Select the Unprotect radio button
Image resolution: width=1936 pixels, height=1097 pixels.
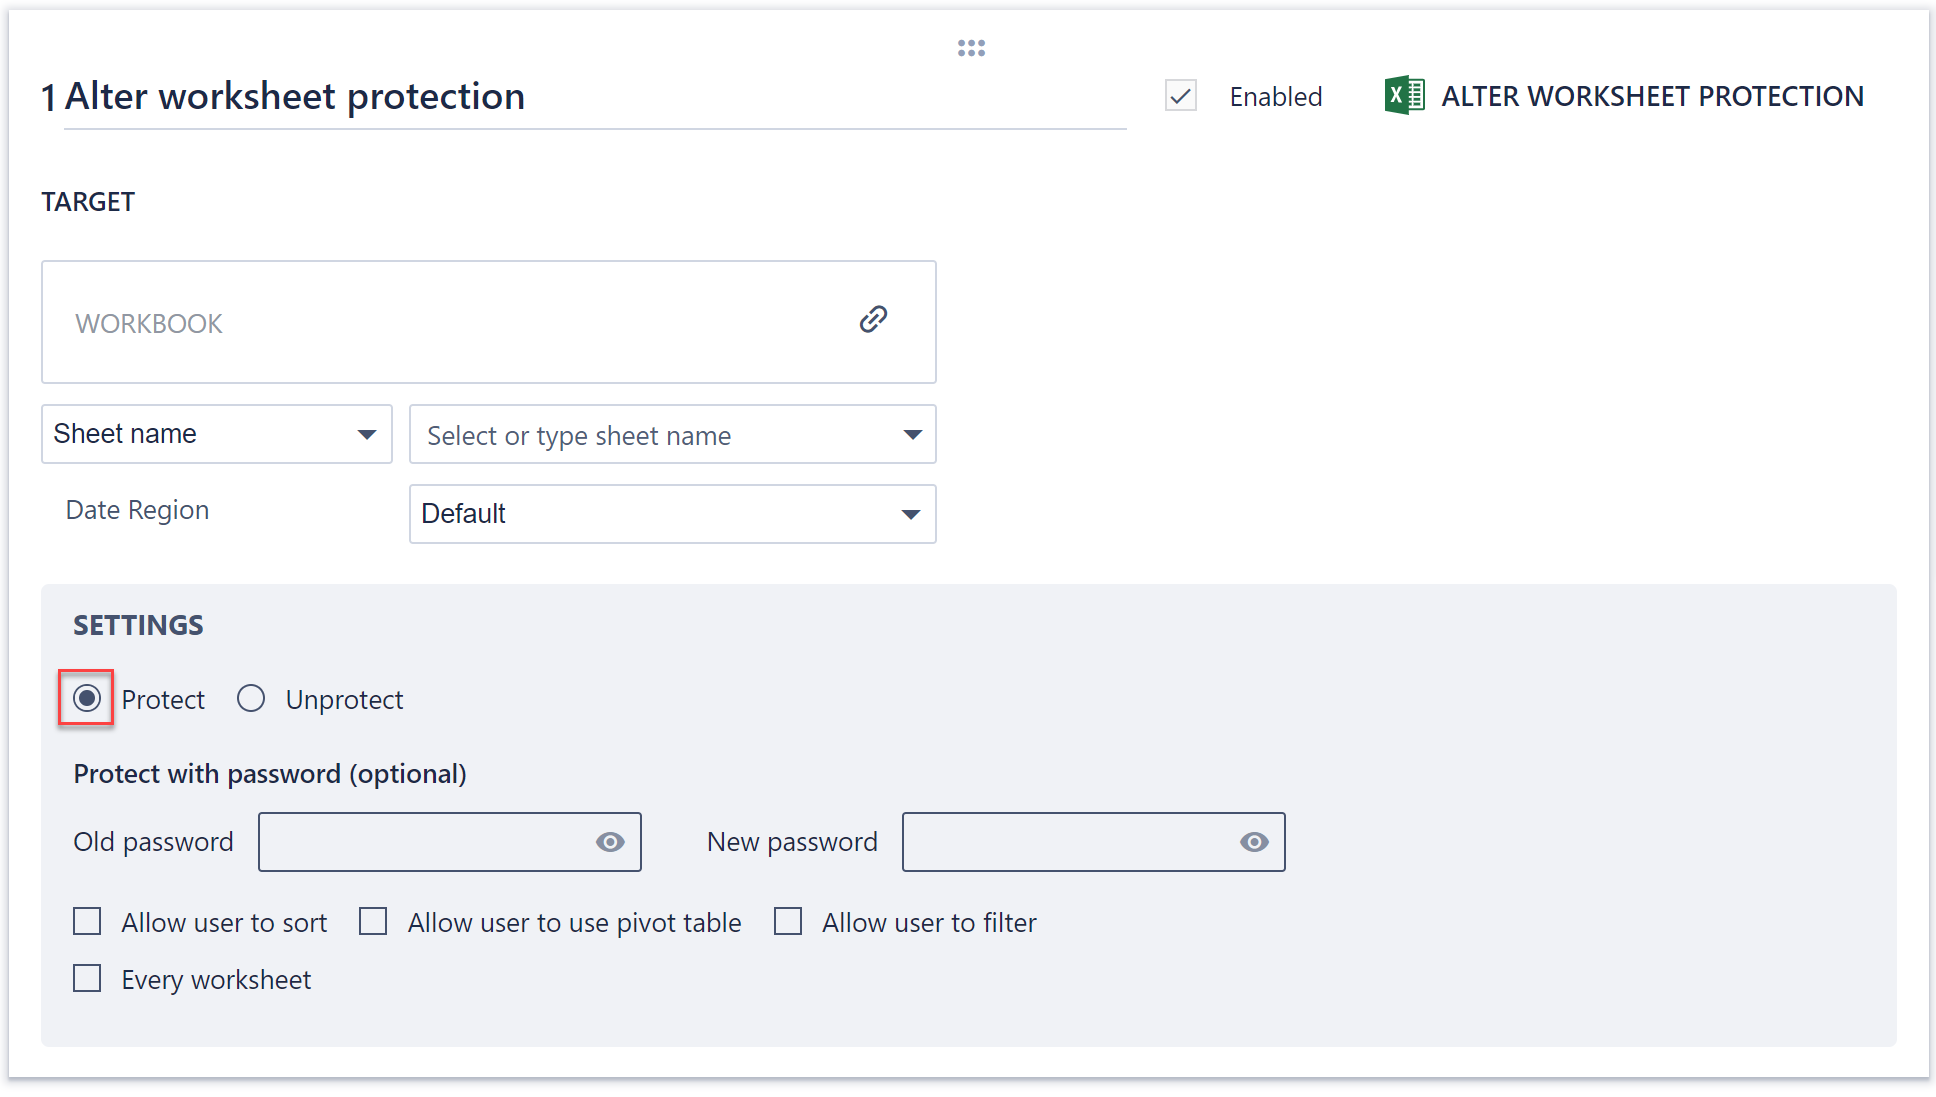[250, 698]
